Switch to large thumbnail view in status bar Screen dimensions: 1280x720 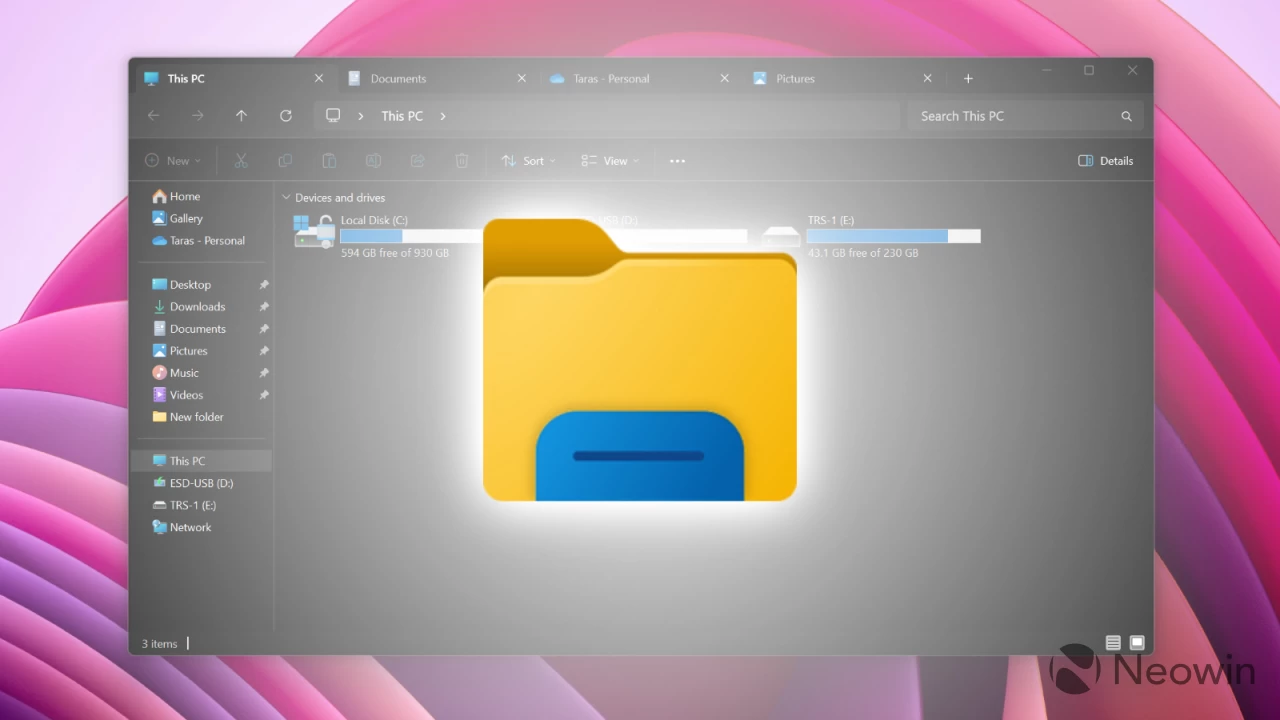pyautogui.click(x=1137, y=643)
